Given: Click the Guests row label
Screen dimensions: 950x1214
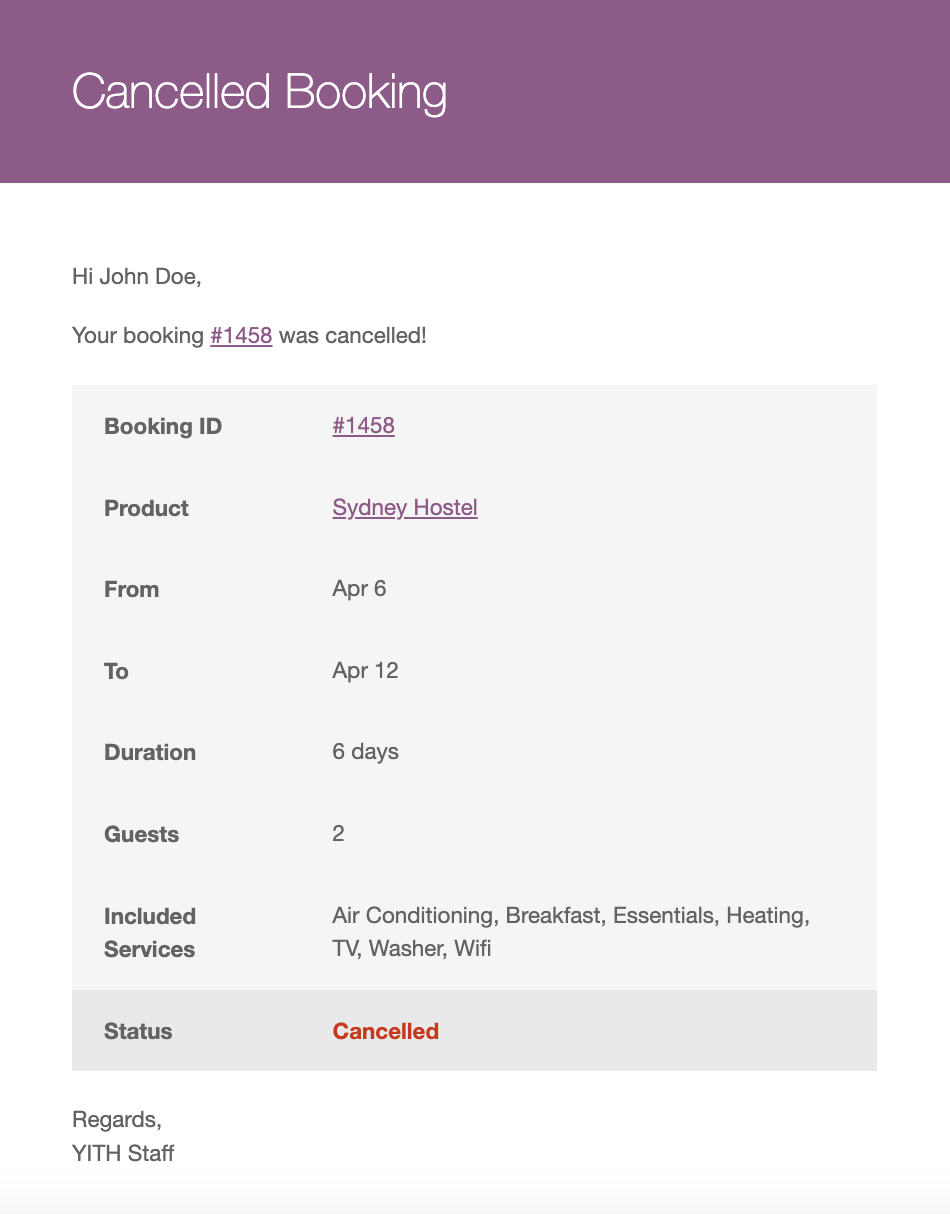Looking at the screenshot, I should 141,835.
